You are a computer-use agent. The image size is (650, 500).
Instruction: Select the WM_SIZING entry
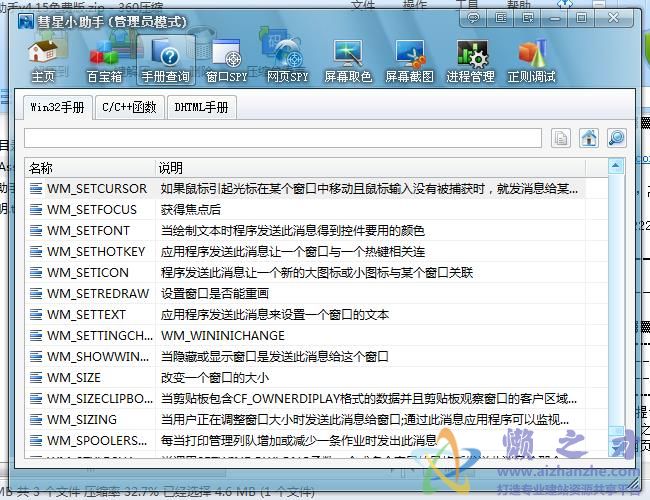click(82, 420)
